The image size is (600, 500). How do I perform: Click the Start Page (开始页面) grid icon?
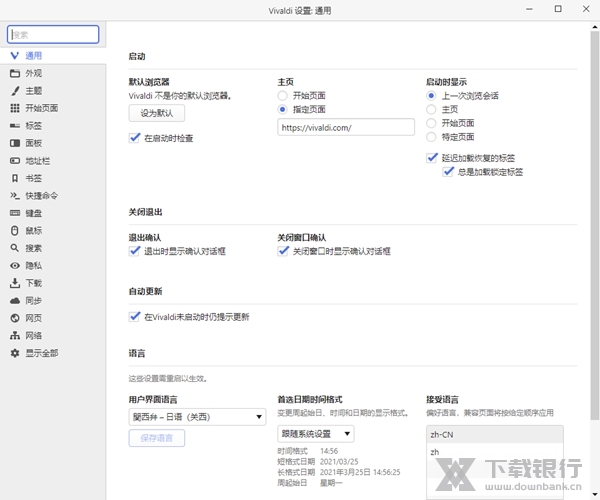[x=15, y=108]
